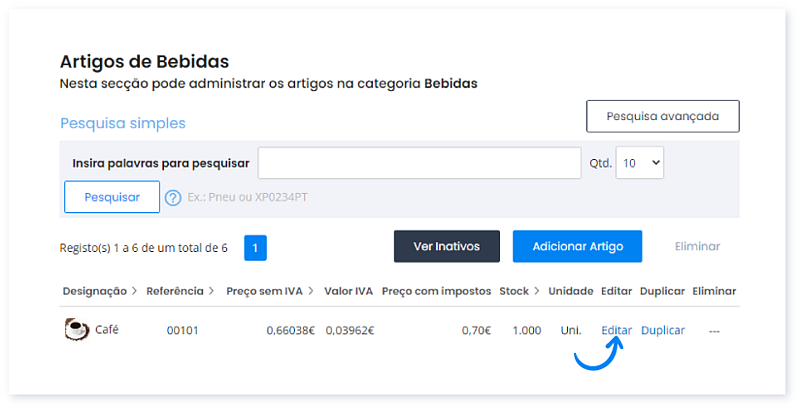
Task: Sort by Preço sem IVA column
Action: [270, 291]
